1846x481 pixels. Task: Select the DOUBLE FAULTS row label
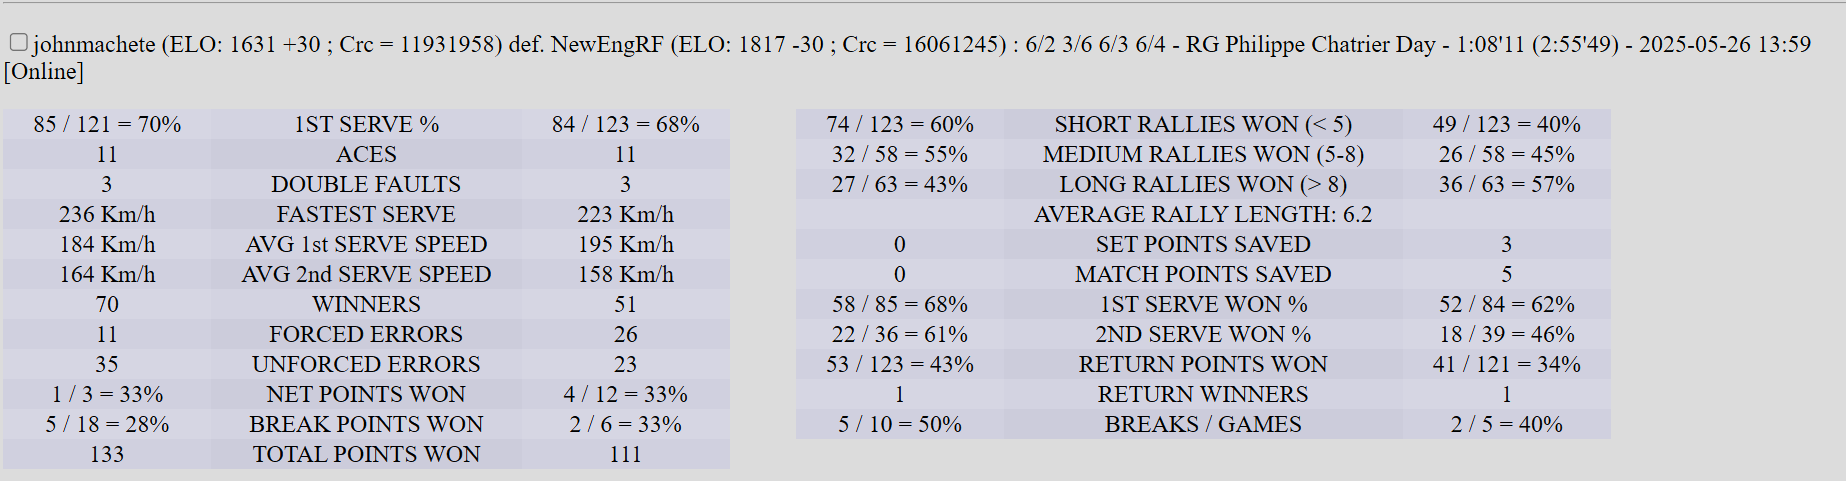(366, 184)
